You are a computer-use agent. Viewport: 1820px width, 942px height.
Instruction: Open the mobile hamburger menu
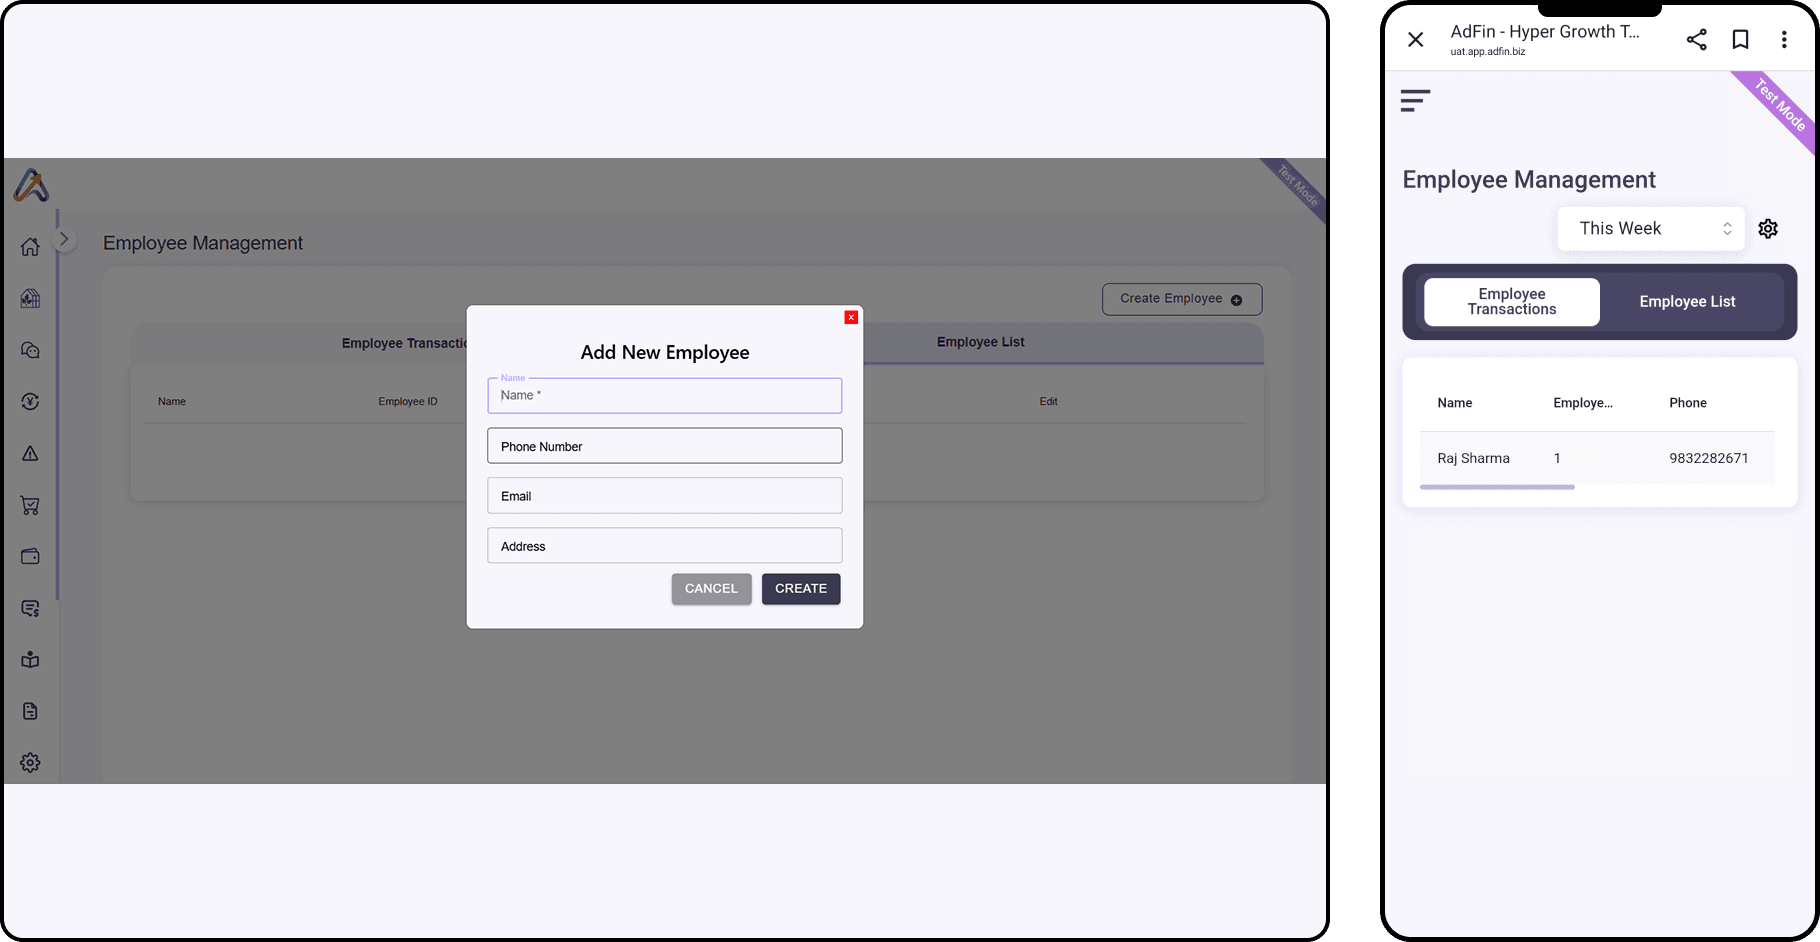(x=1415, y=100)
